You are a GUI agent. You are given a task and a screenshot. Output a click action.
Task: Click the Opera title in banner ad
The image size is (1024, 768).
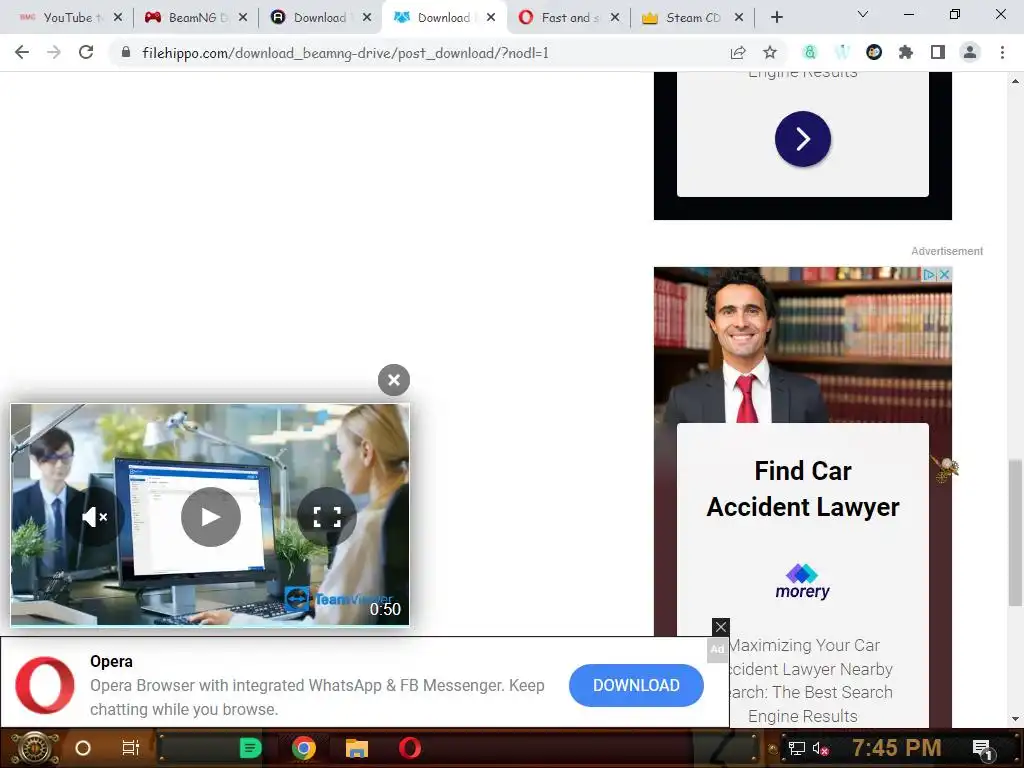(x=111, y=661)
